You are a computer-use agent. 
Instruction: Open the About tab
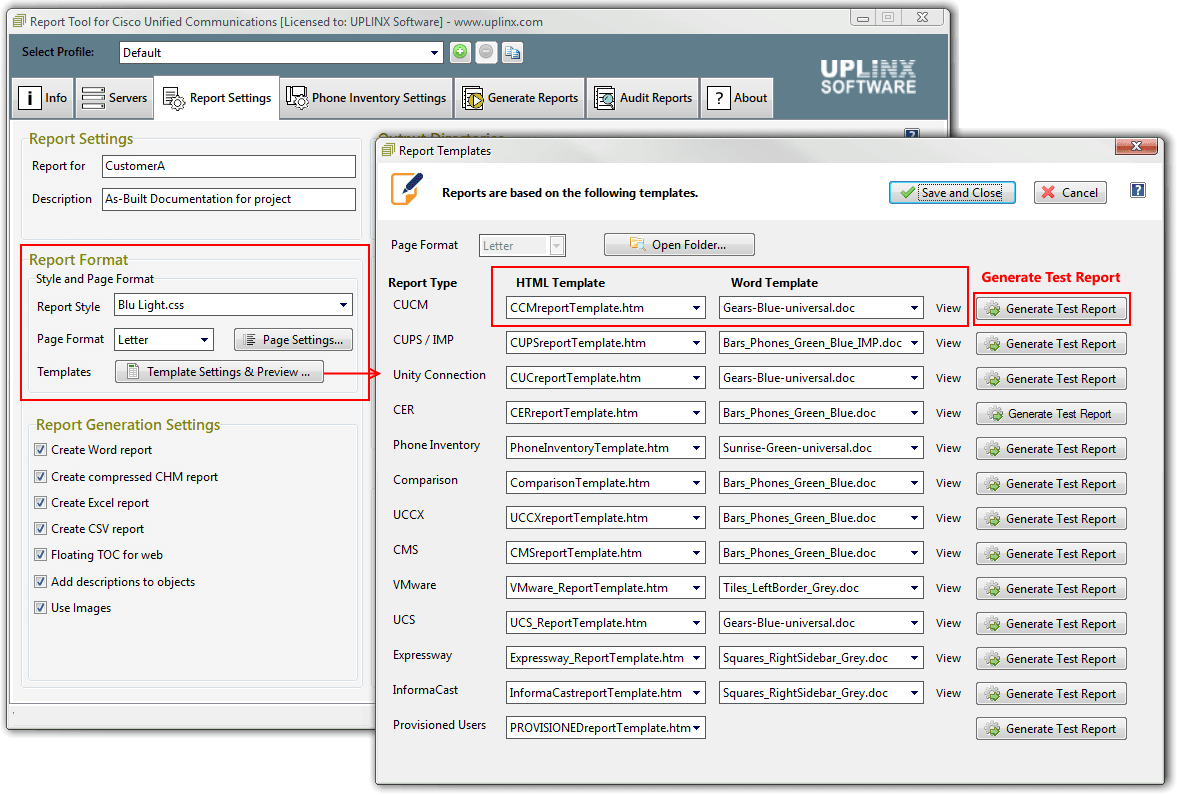[x=738, y=98]
